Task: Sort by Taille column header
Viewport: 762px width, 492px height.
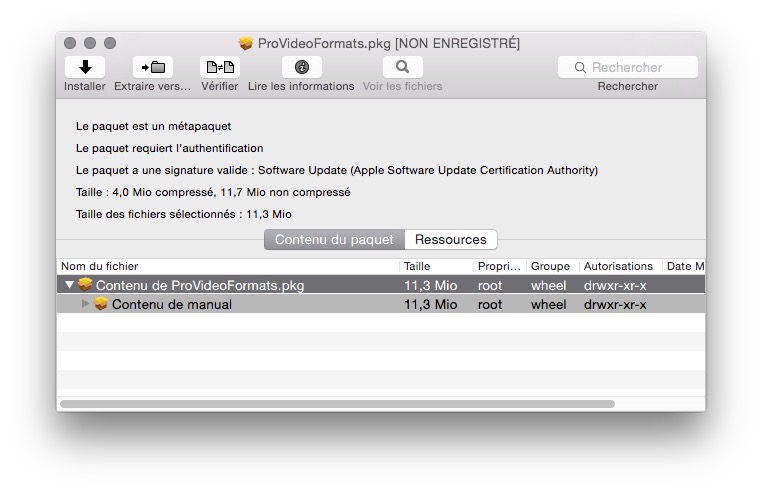Action: tap(436, 266)
